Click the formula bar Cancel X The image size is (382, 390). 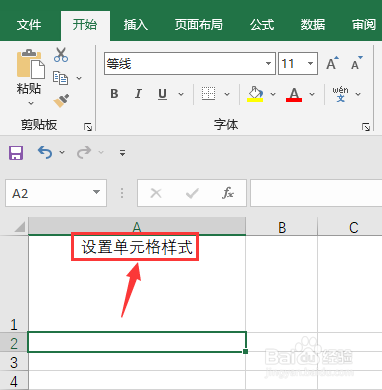[x=156, y=193]
